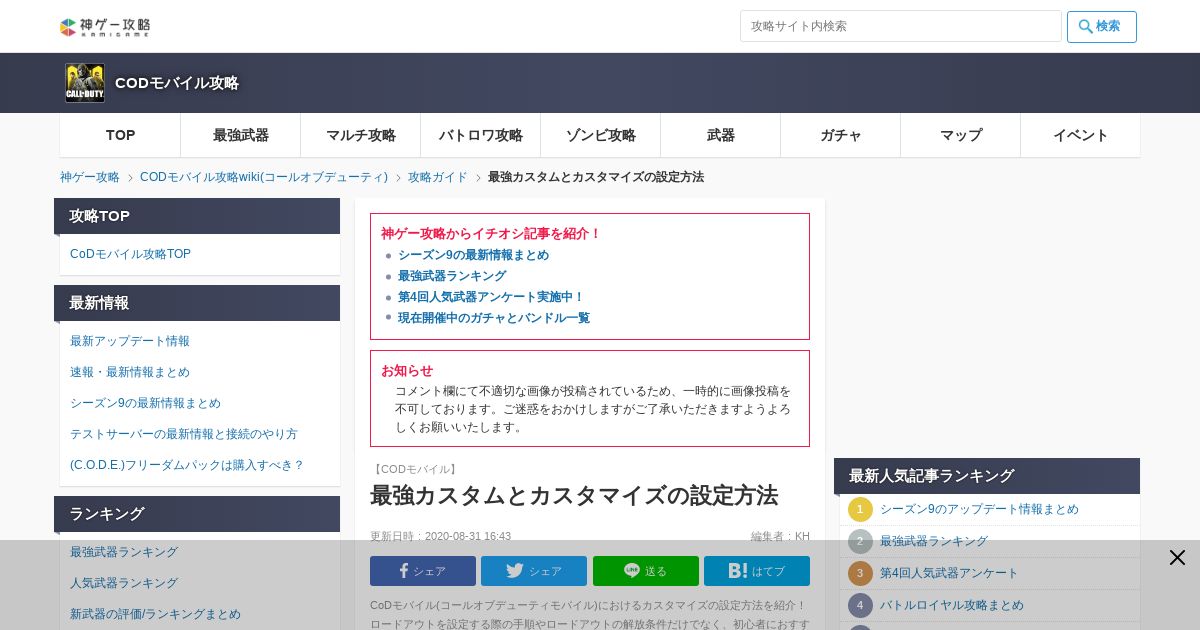Open 第4回人気武器アンケート実施中 link
The image size is (1200, 630).
[x=491, y=297]
